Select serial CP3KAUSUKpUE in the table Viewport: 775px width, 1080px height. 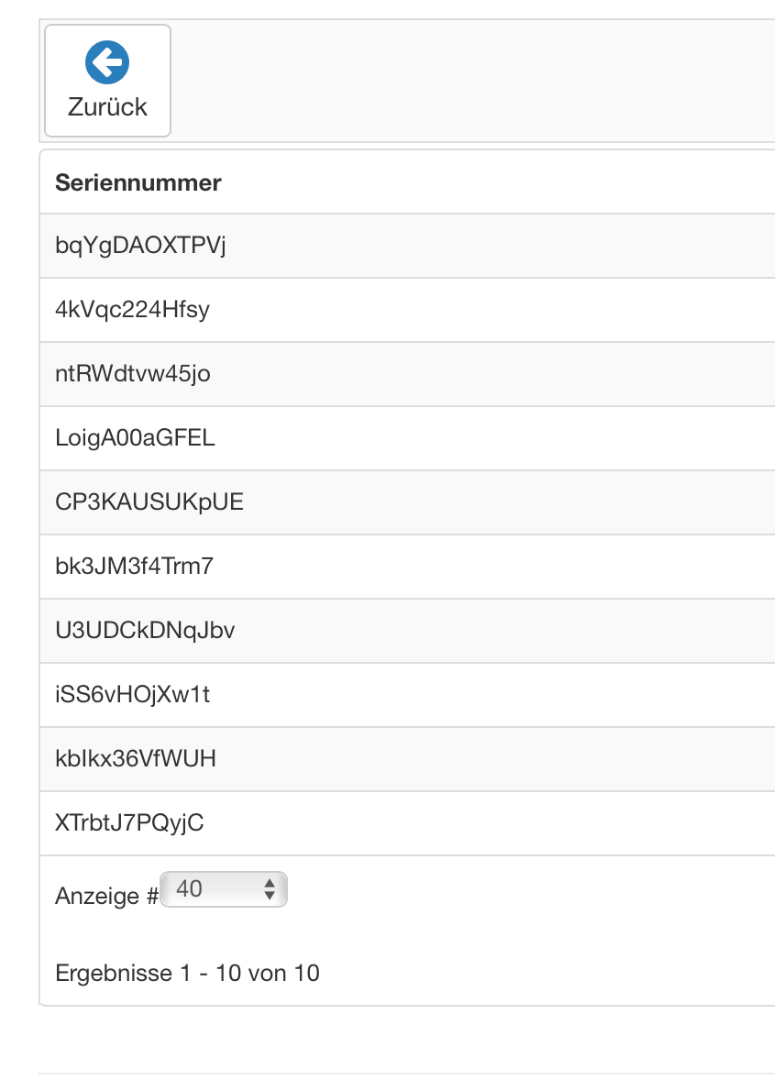pyautogui.click(x=149, y=502)
